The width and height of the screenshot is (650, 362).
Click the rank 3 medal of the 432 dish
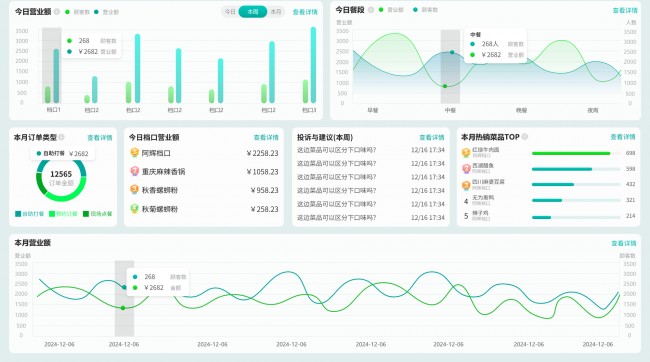click(466, 185)
